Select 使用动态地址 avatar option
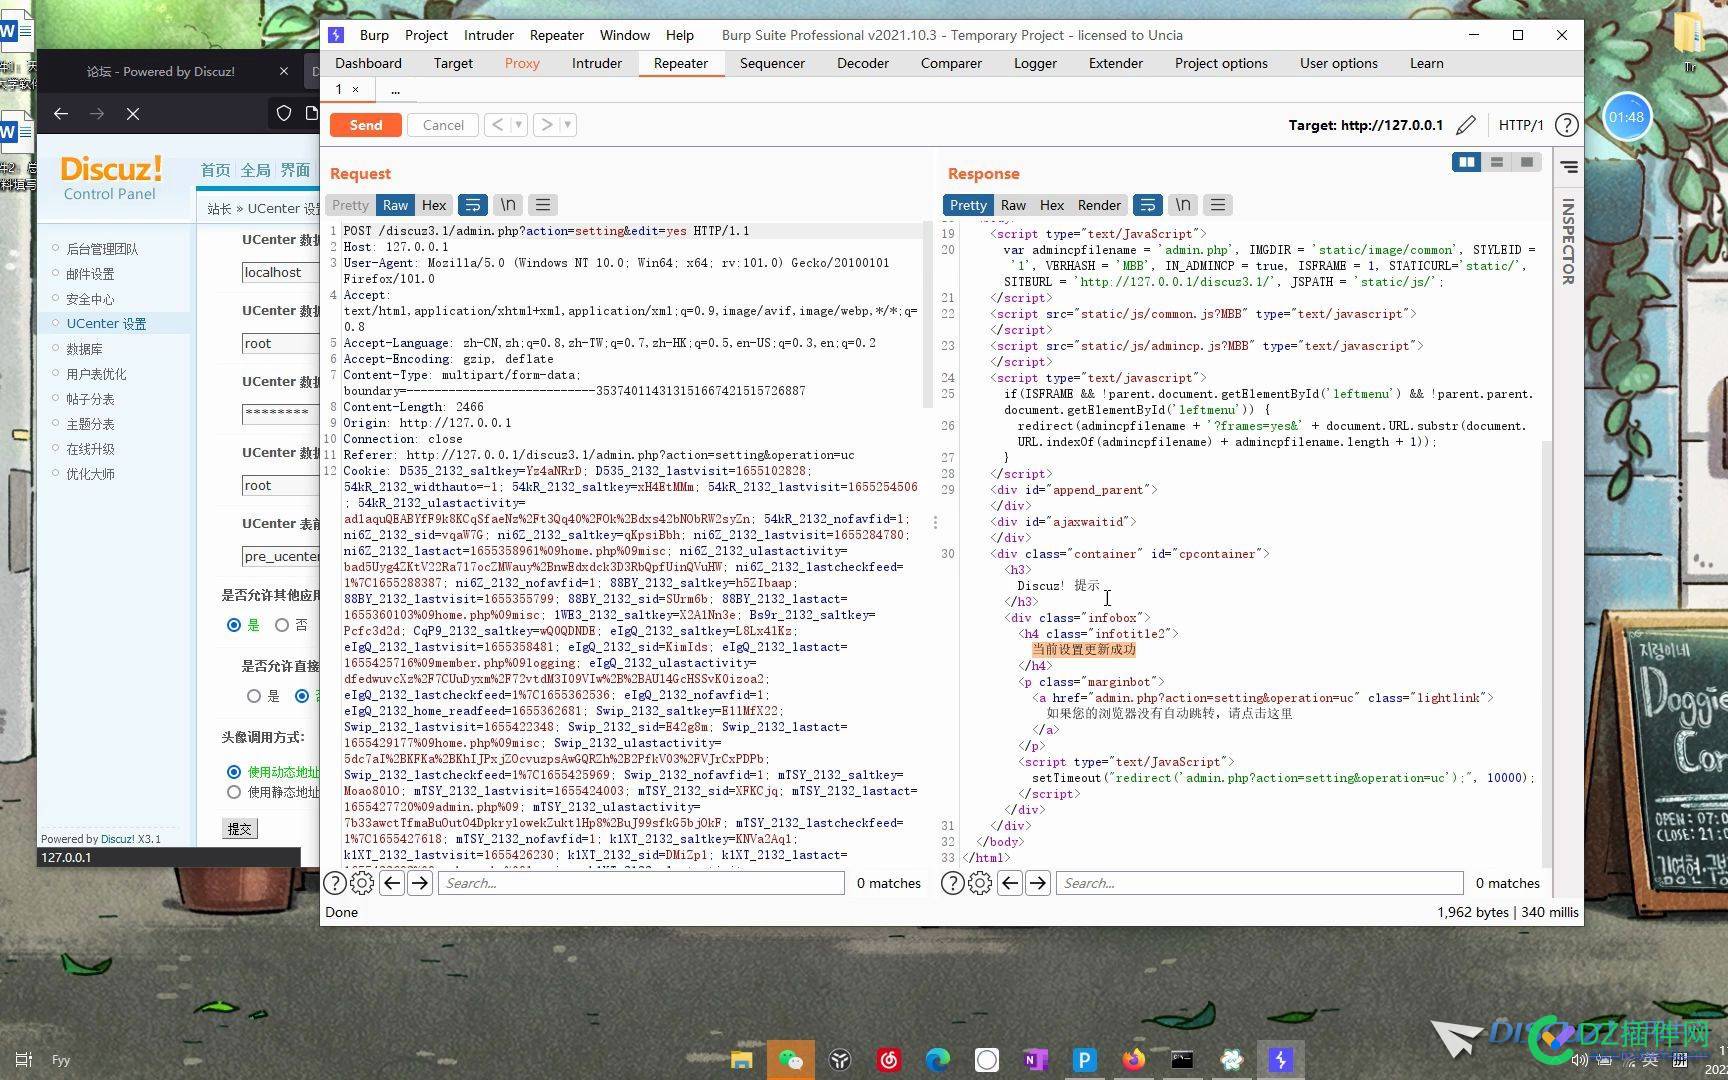The width and height of the screenshot is (1728, 1080). 234,772
